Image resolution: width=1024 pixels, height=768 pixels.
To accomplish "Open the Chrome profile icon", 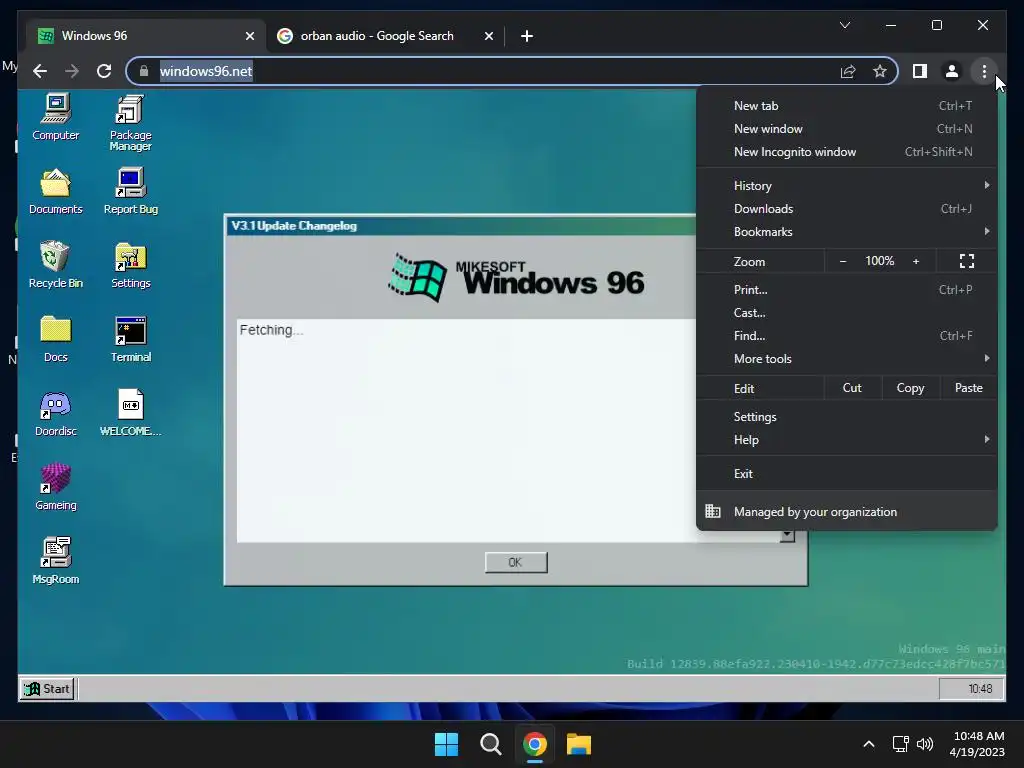I will [x=952, y=71].
